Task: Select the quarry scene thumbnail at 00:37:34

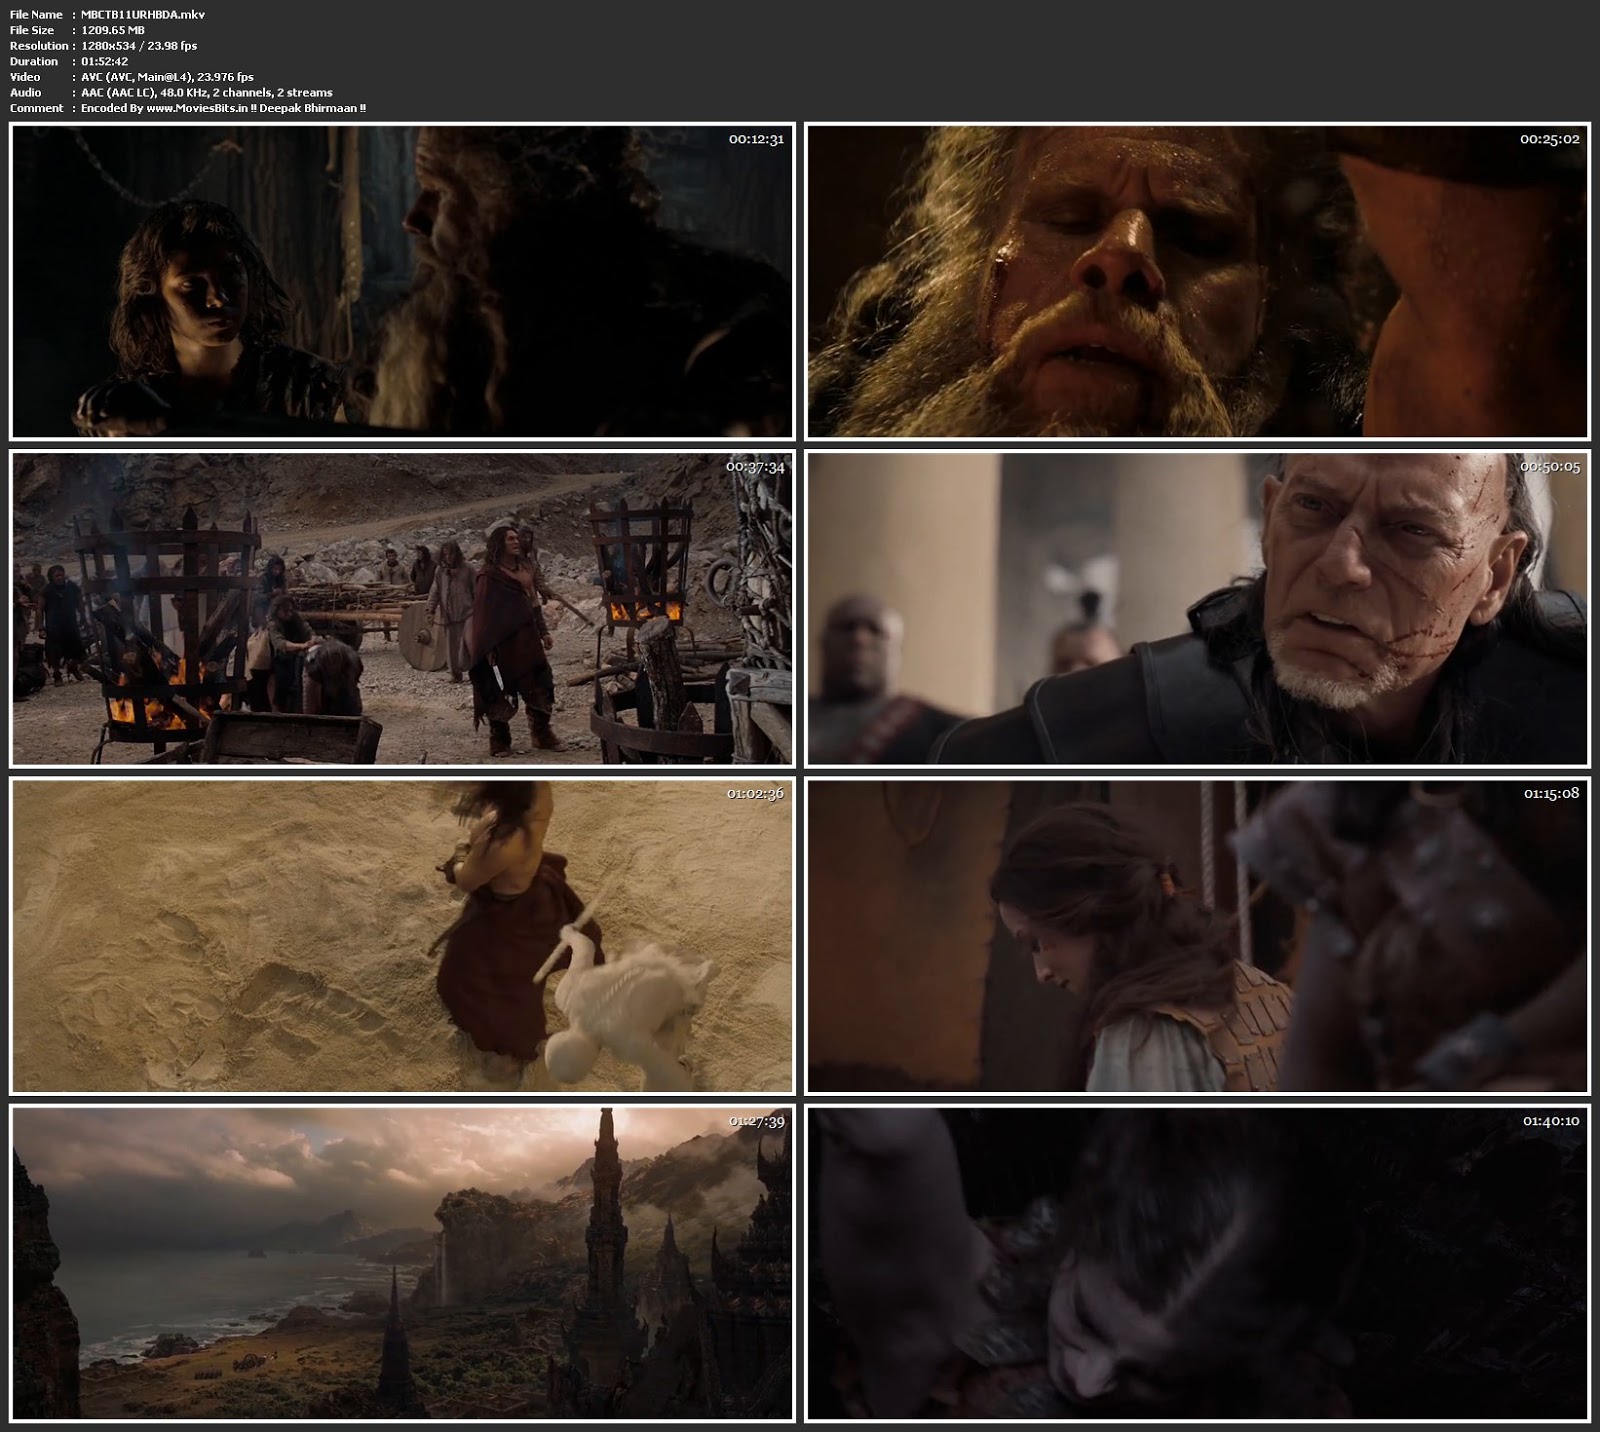Action: pyautogui.click(x=402, y=608)
